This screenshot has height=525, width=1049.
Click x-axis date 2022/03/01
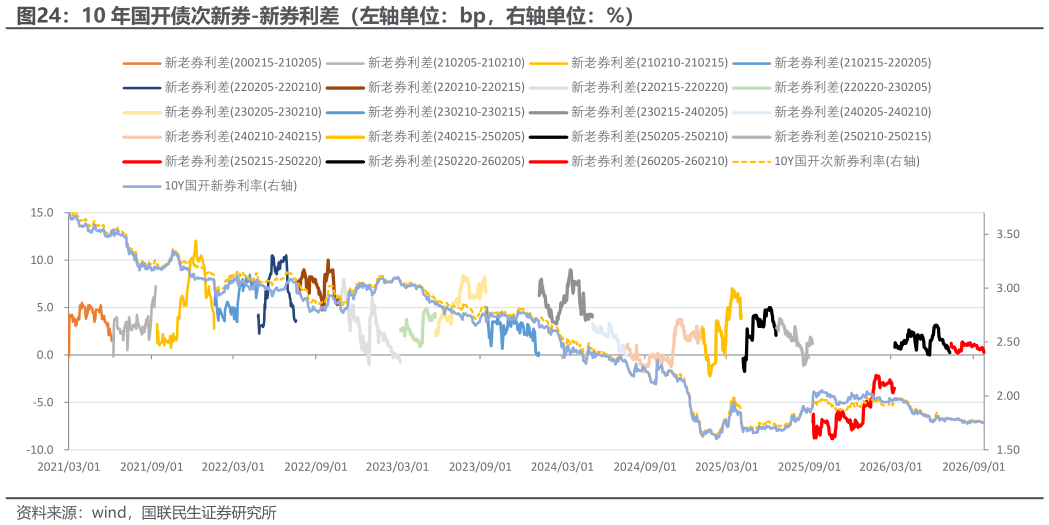233,467
